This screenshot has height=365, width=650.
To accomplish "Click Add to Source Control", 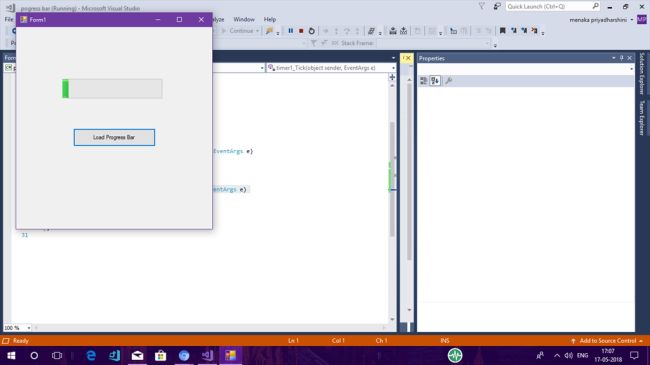I will (607, 341).
